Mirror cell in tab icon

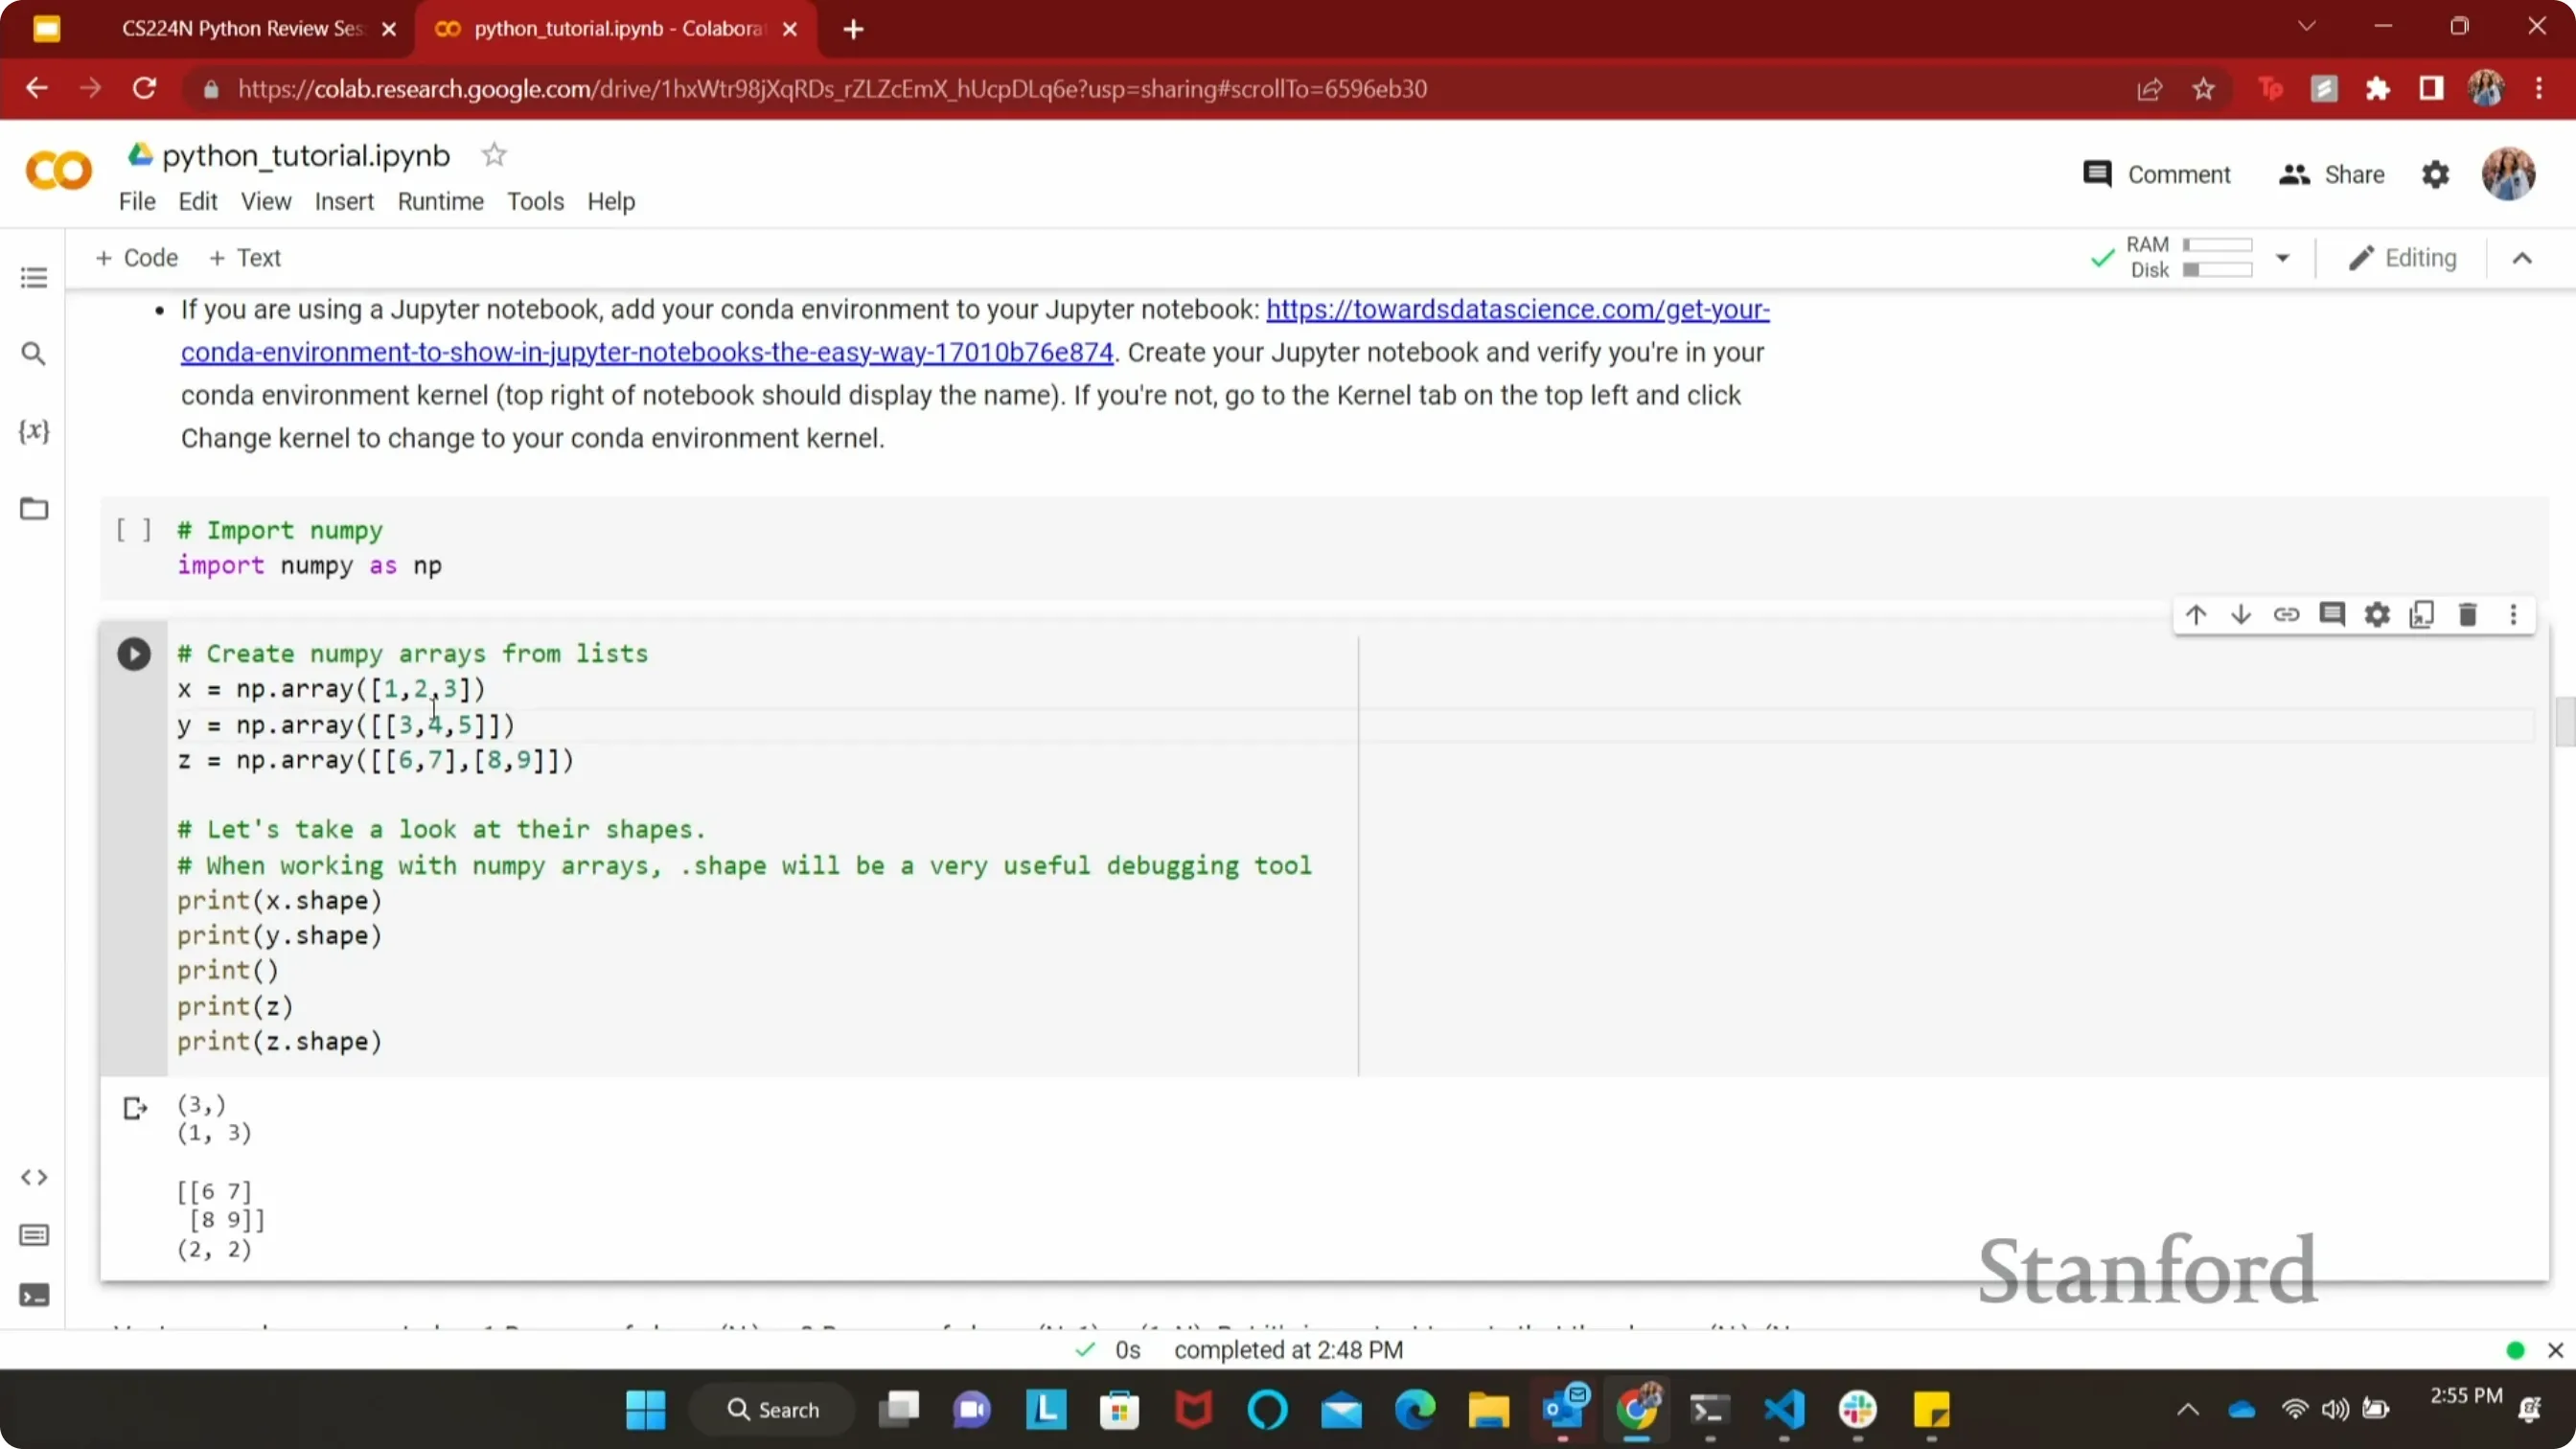[2422, 615]
